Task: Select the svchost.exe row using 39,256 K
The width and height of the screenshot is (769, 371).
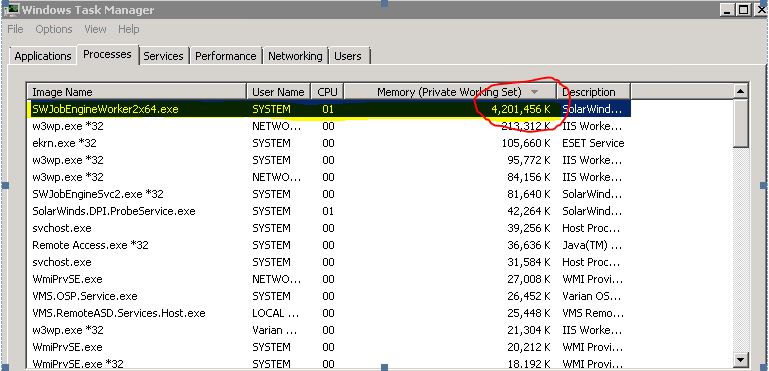Action: point(329,228)
